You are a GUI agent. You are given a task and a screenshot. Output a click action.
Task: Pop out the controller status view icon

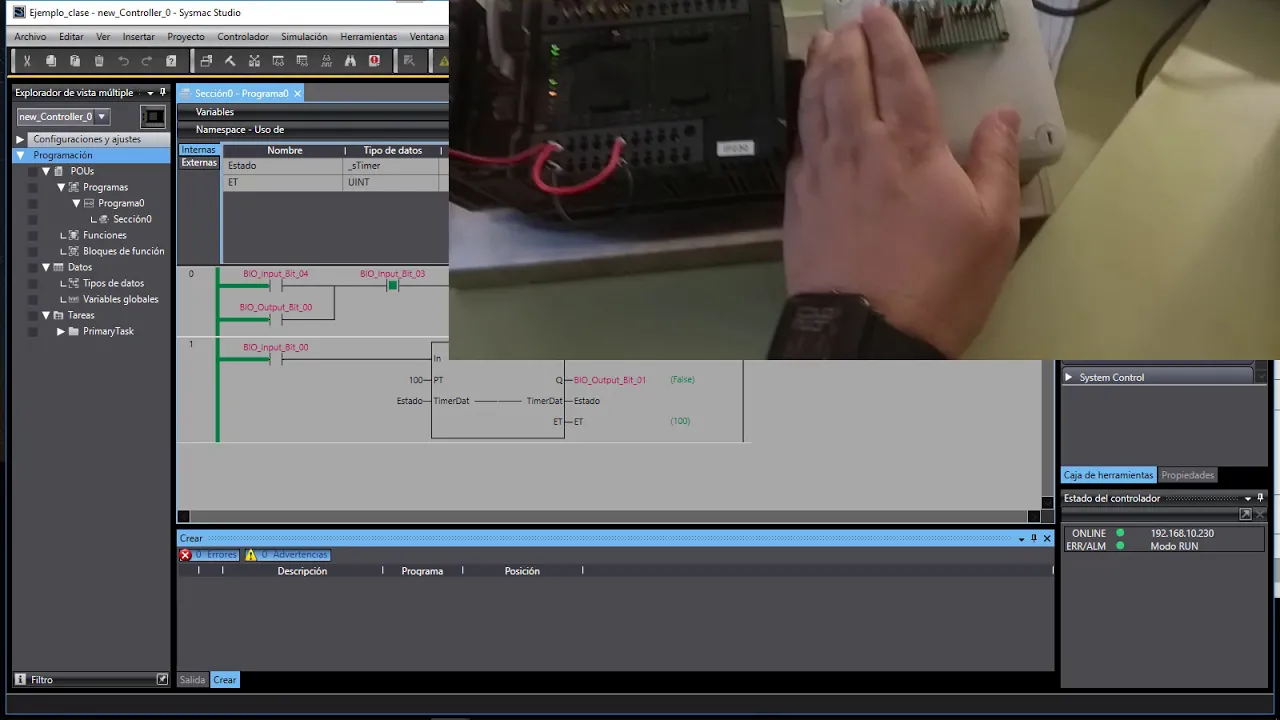click(x=1245, y=514)
